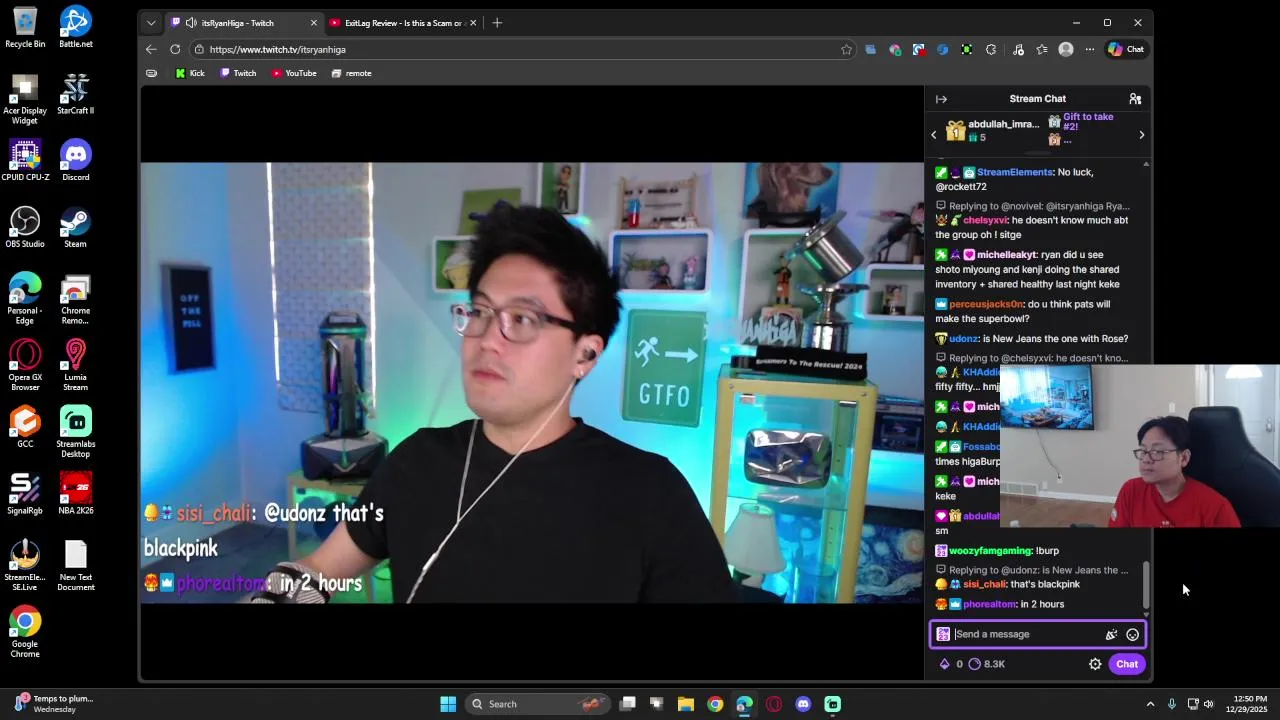This screenshot has height=720, width=1280.
Task: Open StreamElements user in chat
Action: (1014, 172)
